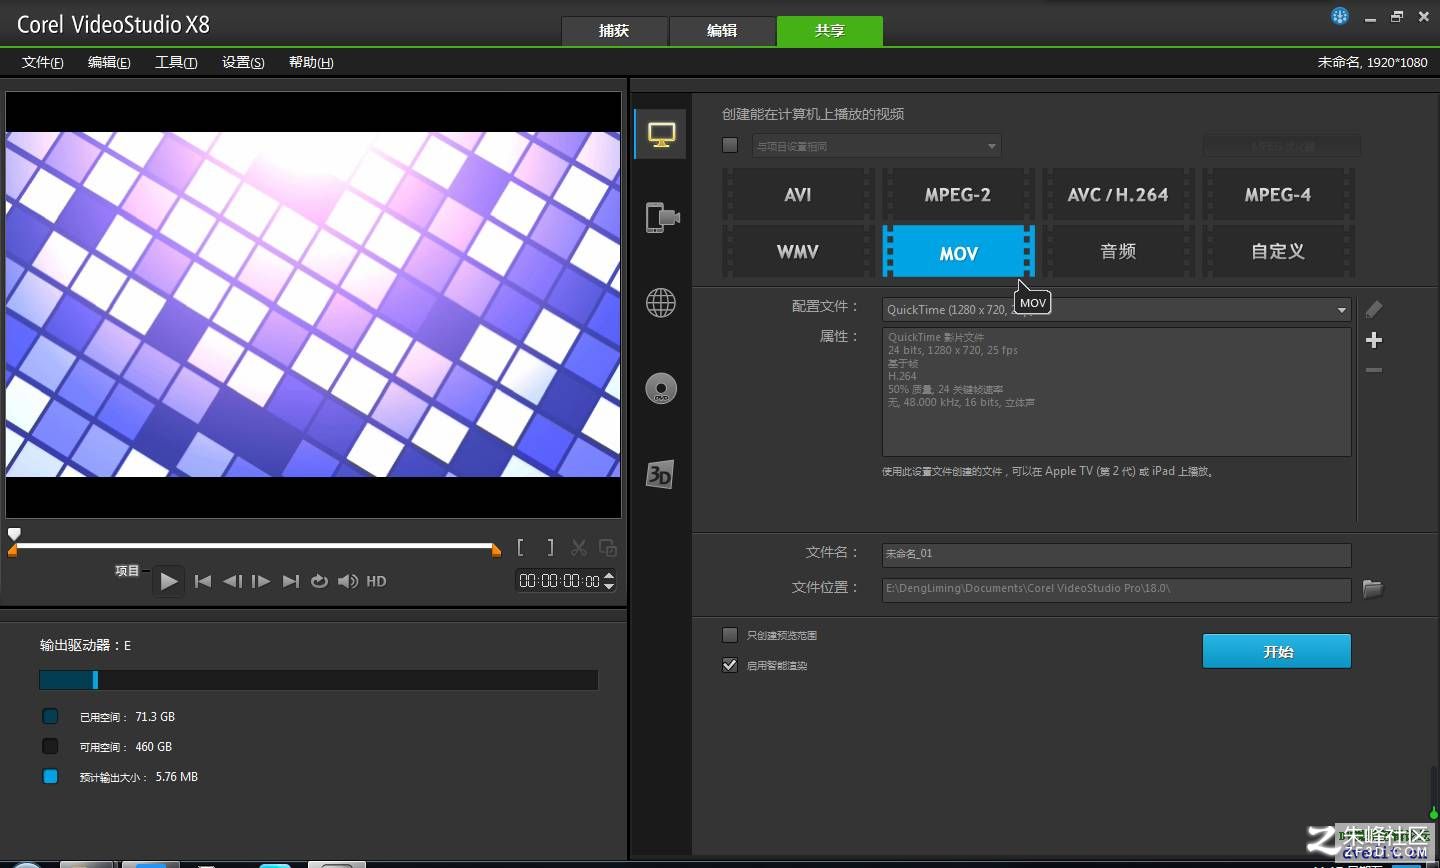1440x868 pixels.
Task: Expand the QuickTime profile dropdown
Action: [x=1116, y=310]
